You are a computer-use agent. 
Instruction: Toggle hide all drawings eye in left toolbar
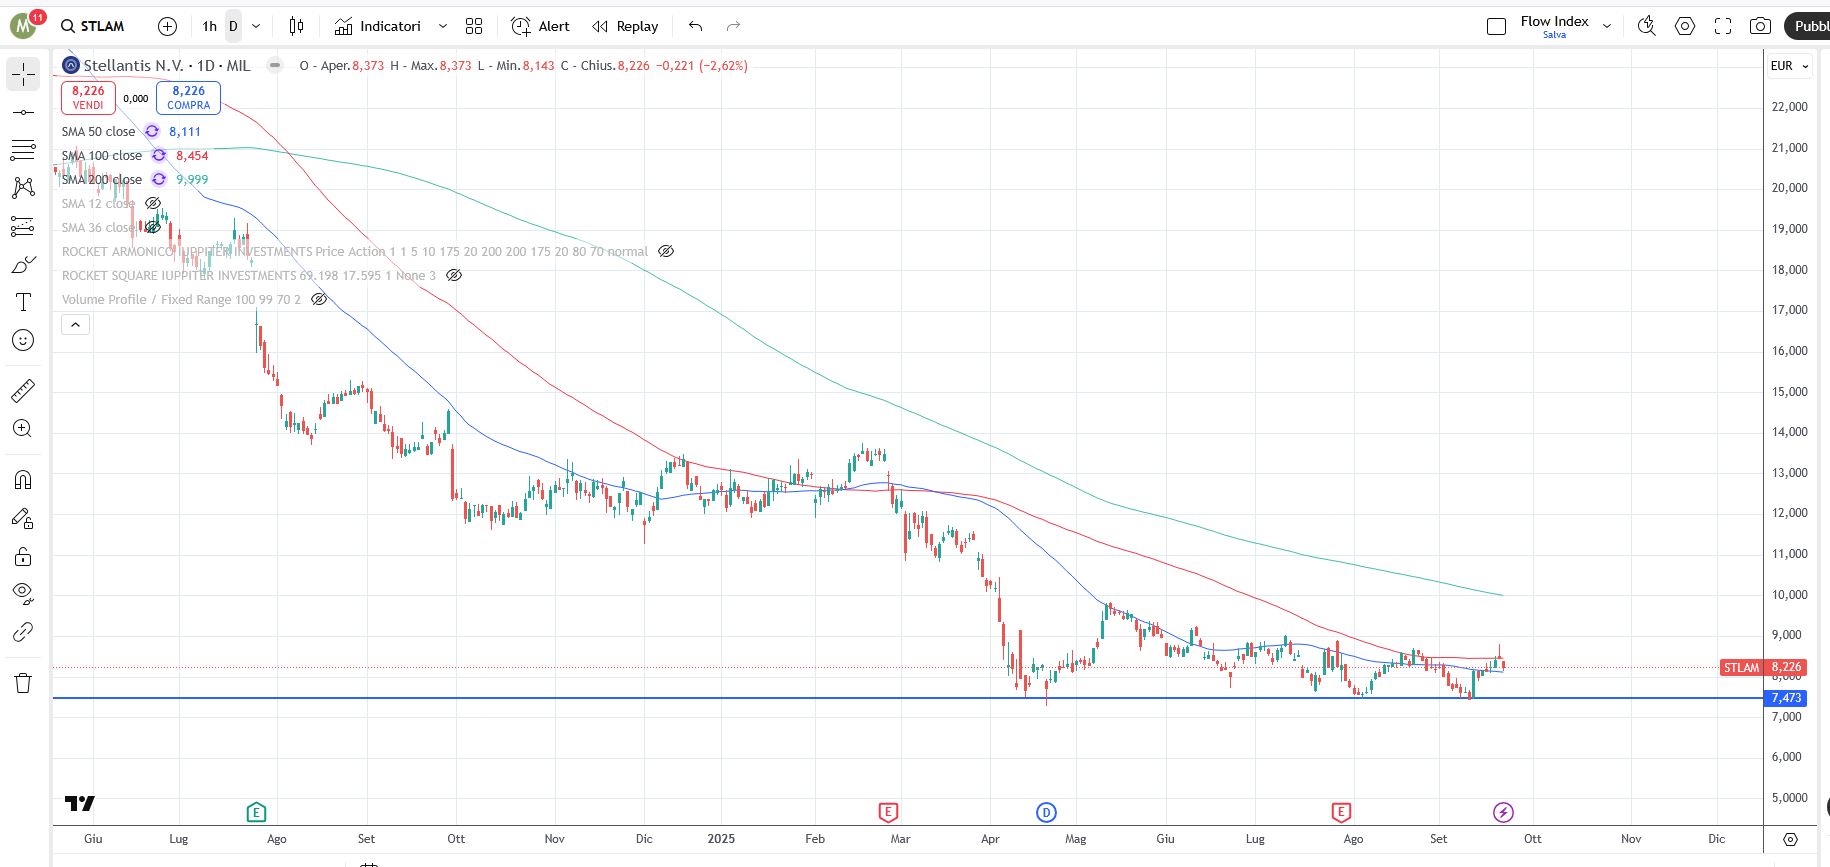[x=23, y=593]
